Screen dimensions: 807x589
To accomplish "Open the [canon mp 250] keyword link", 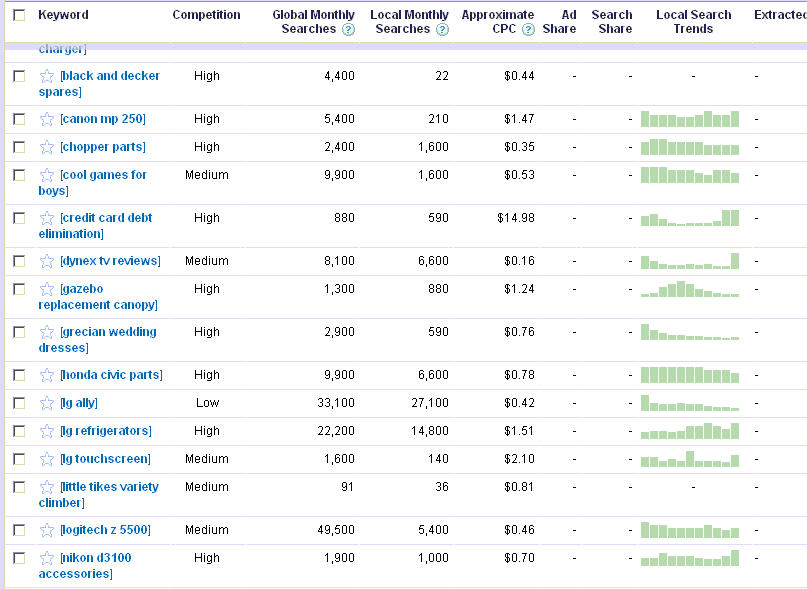I will [x=103, y=119].
